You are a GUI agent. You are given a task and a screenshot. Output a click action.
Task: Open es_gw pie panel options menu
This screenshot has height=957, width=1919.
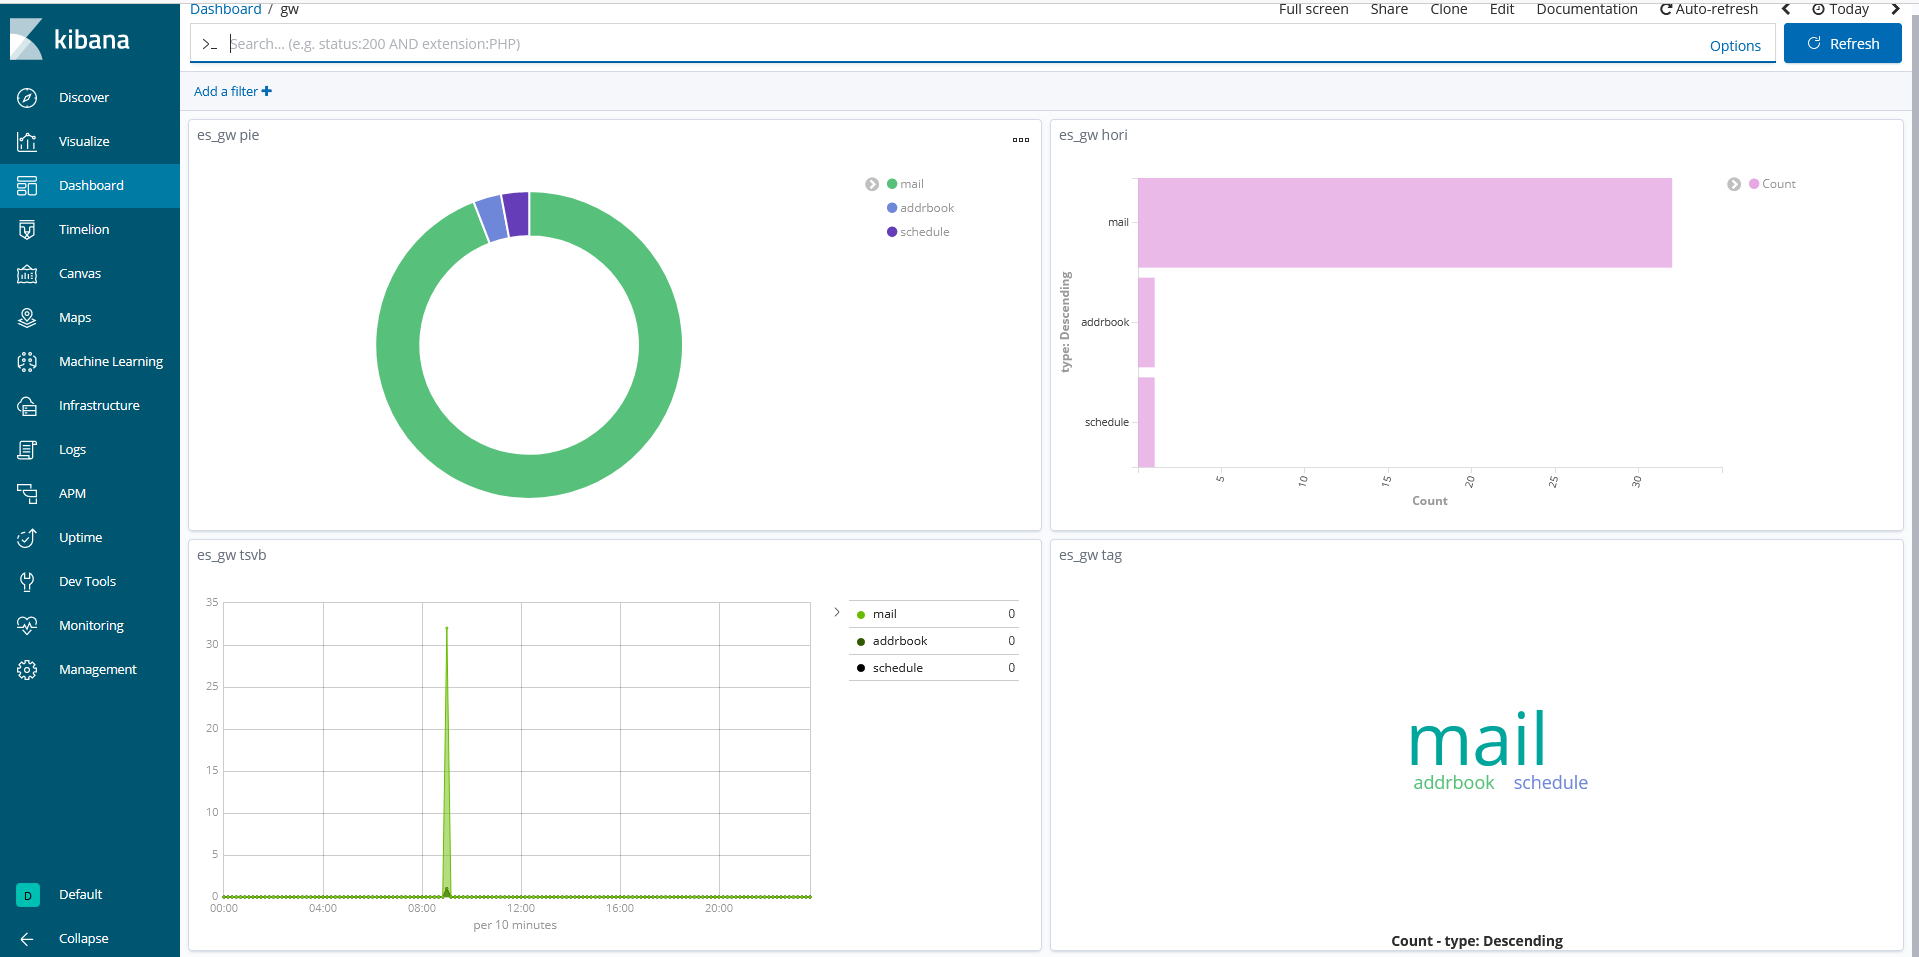(x=1020, y=140)
